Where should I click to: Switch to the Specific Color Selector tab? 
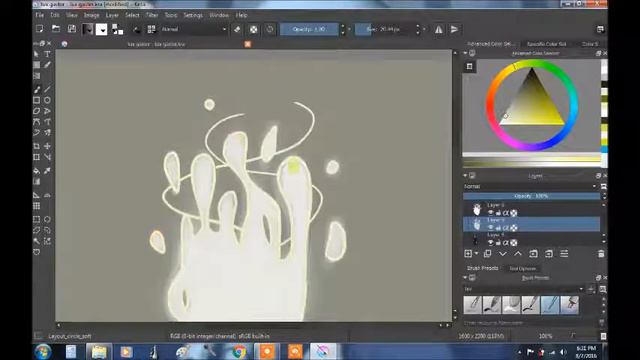click(x=547, y=44)
